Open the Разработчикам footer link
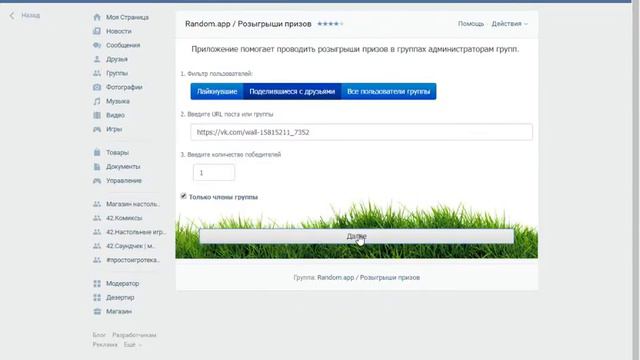Viewport: 640px width, 360px height. (134, 335)
